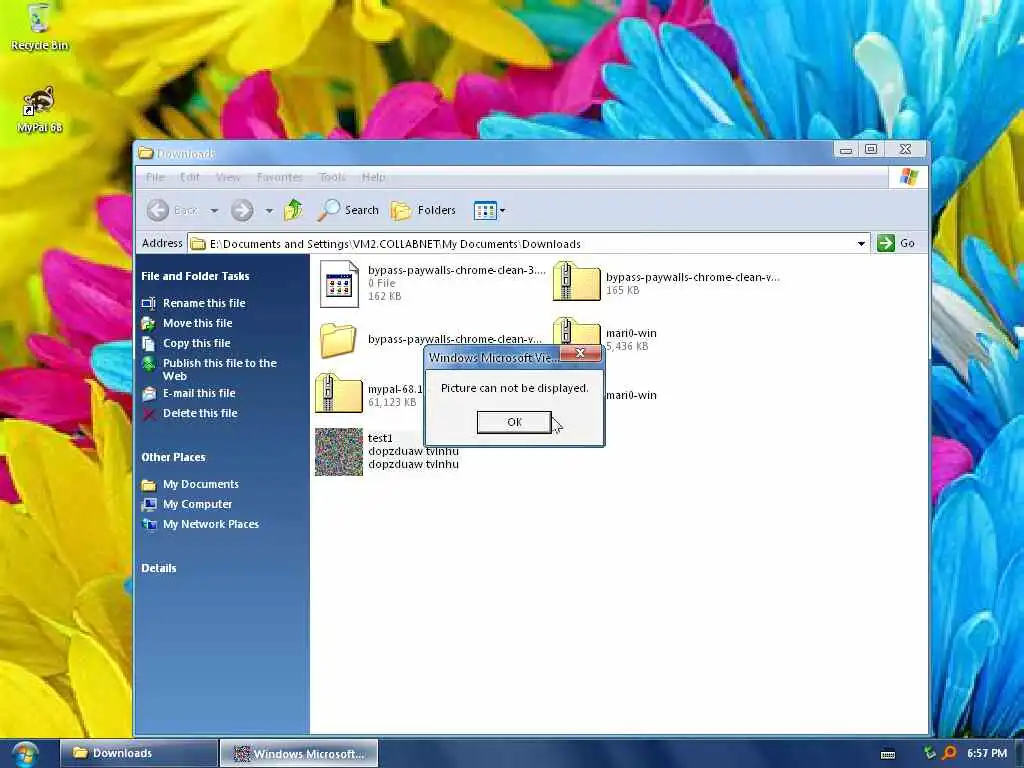Open the Help menu
The width and height of the screenshot is (1024, 768).
373,177
